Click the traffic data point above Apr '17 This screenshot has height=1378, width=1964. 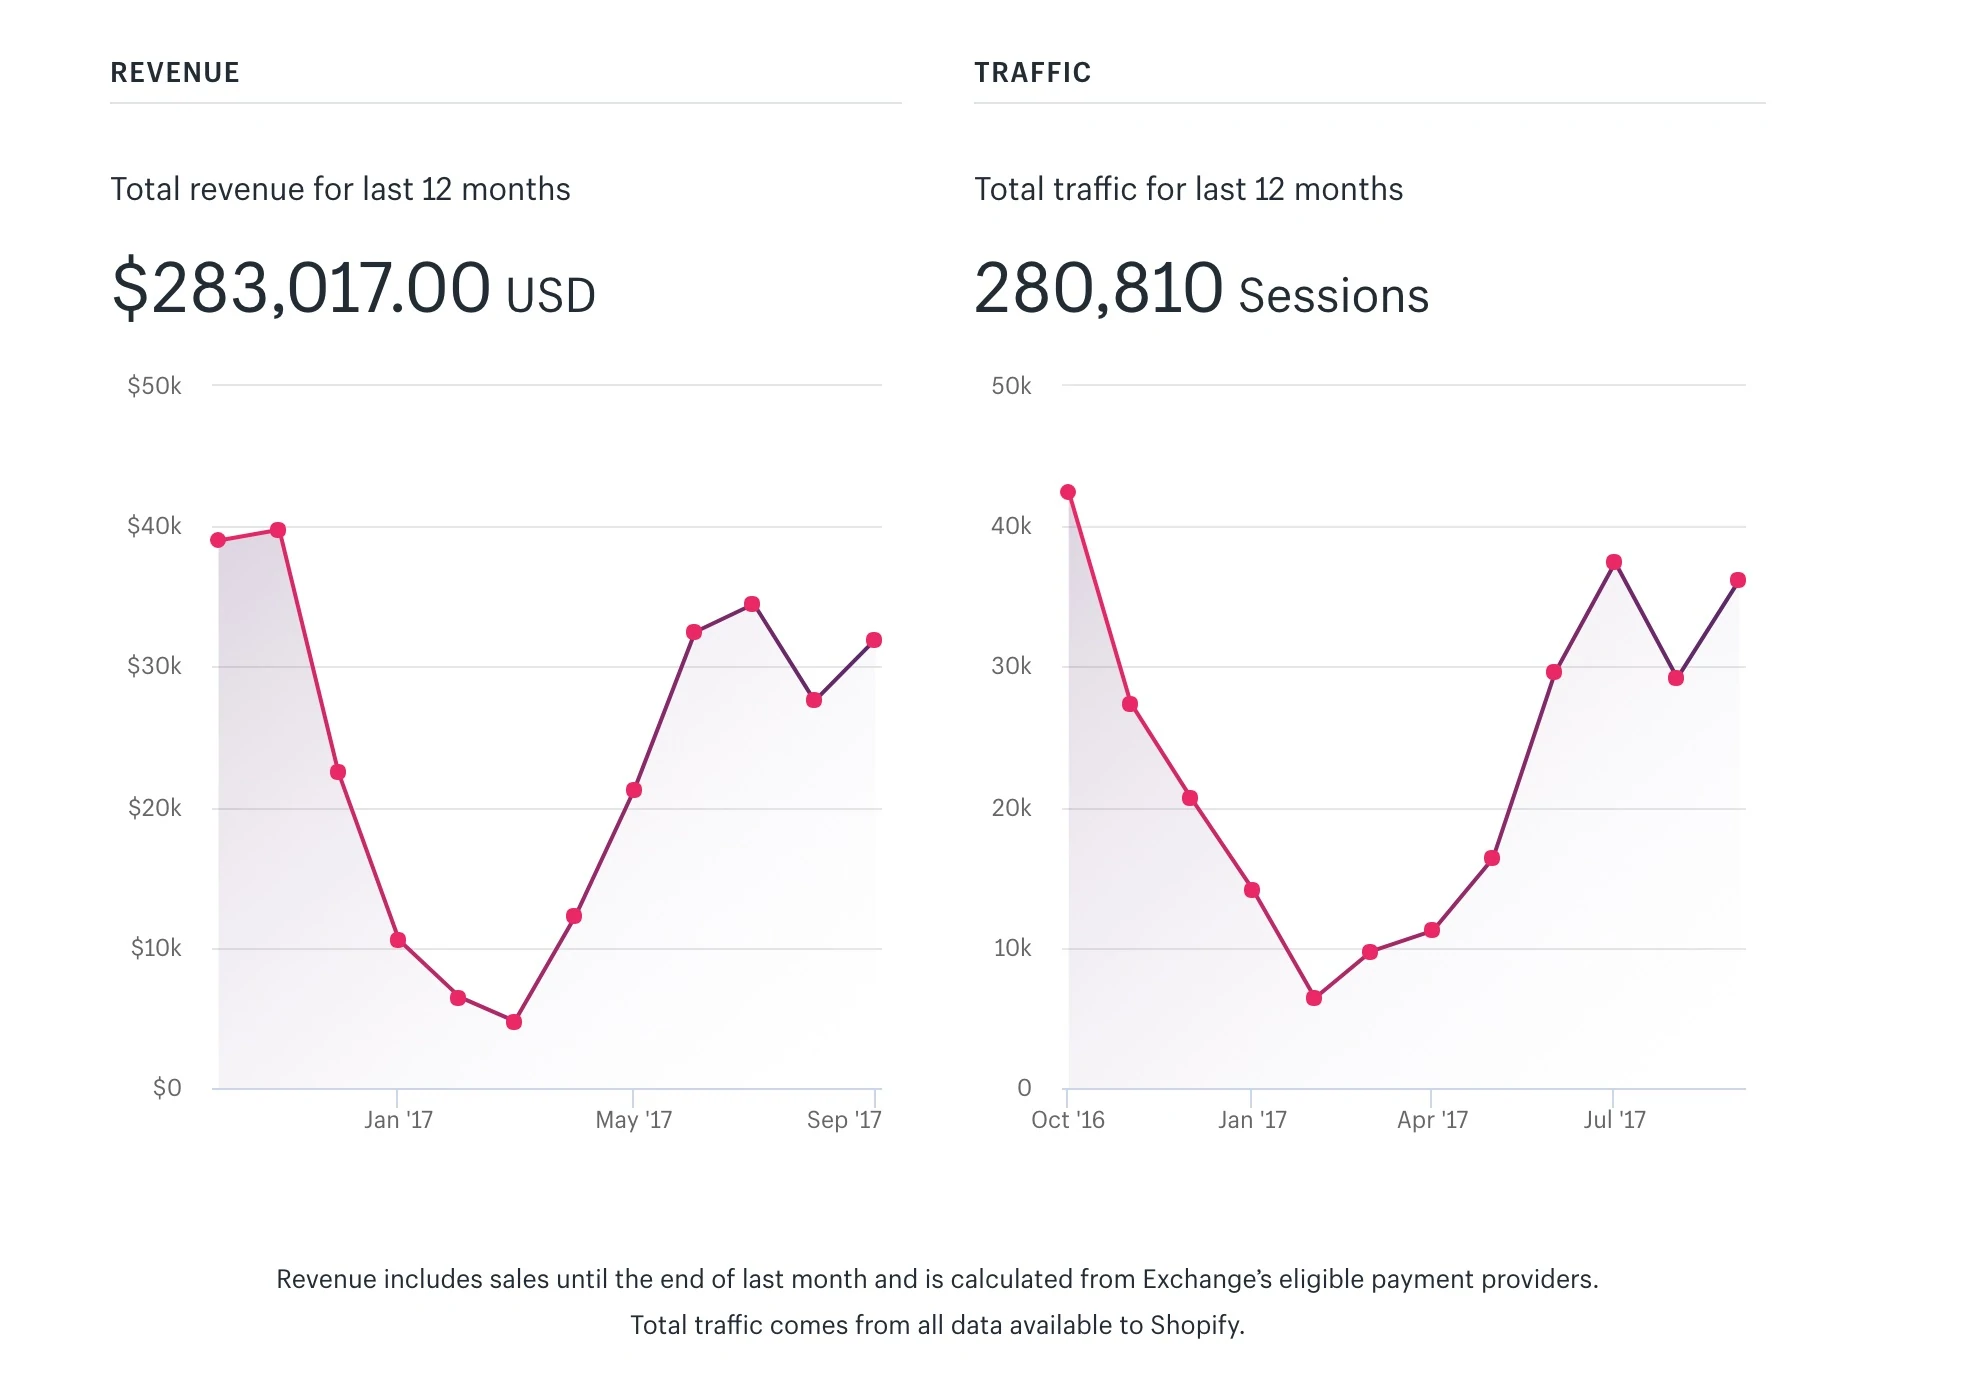click(x=1432, y=930)
